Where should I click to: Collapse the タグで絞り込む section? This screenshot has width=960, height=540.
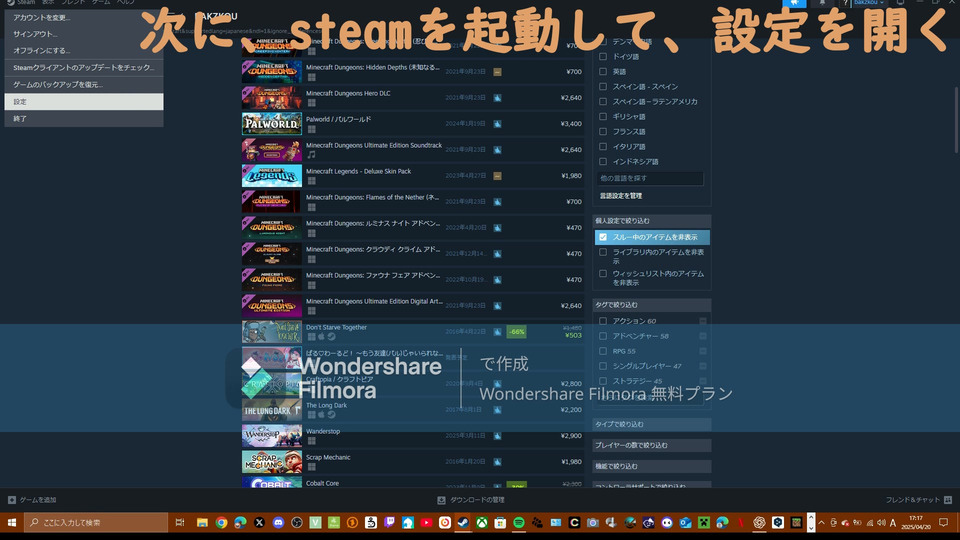[x=652, y=304]
